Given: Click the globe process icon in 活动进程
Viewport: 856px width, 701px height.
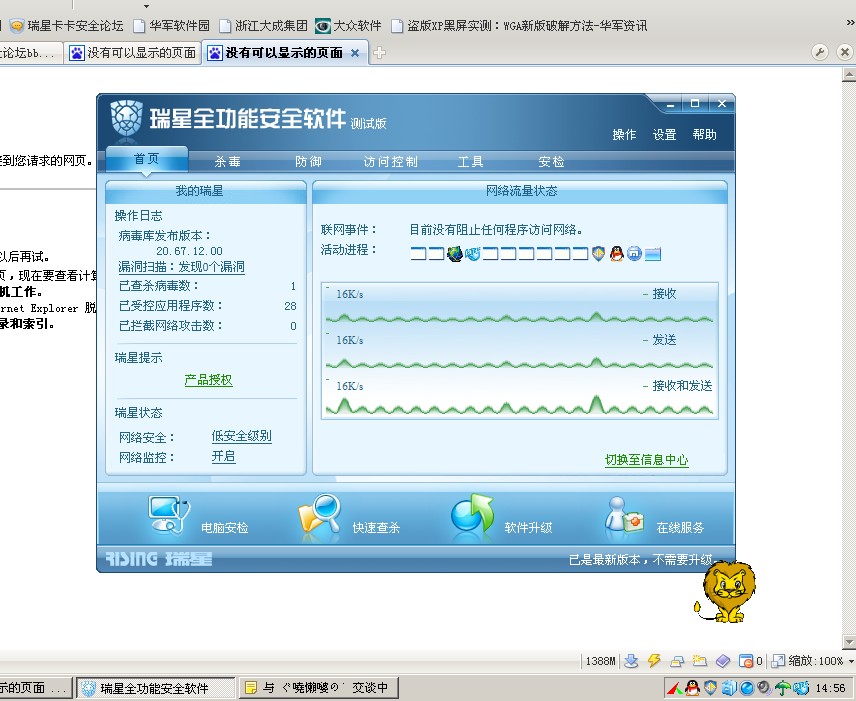Looking at the screenshot, I should 454,253.
